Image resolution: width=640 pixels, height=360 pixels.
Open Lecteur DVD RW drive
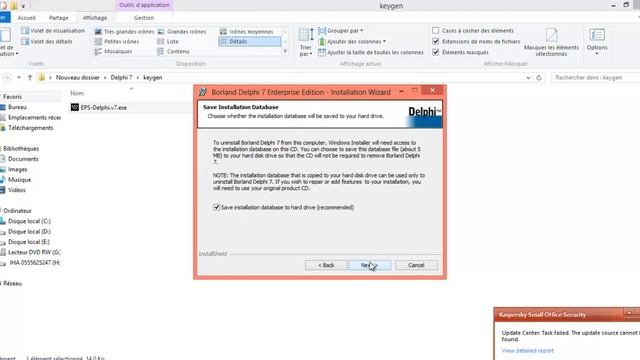point(31,253)
